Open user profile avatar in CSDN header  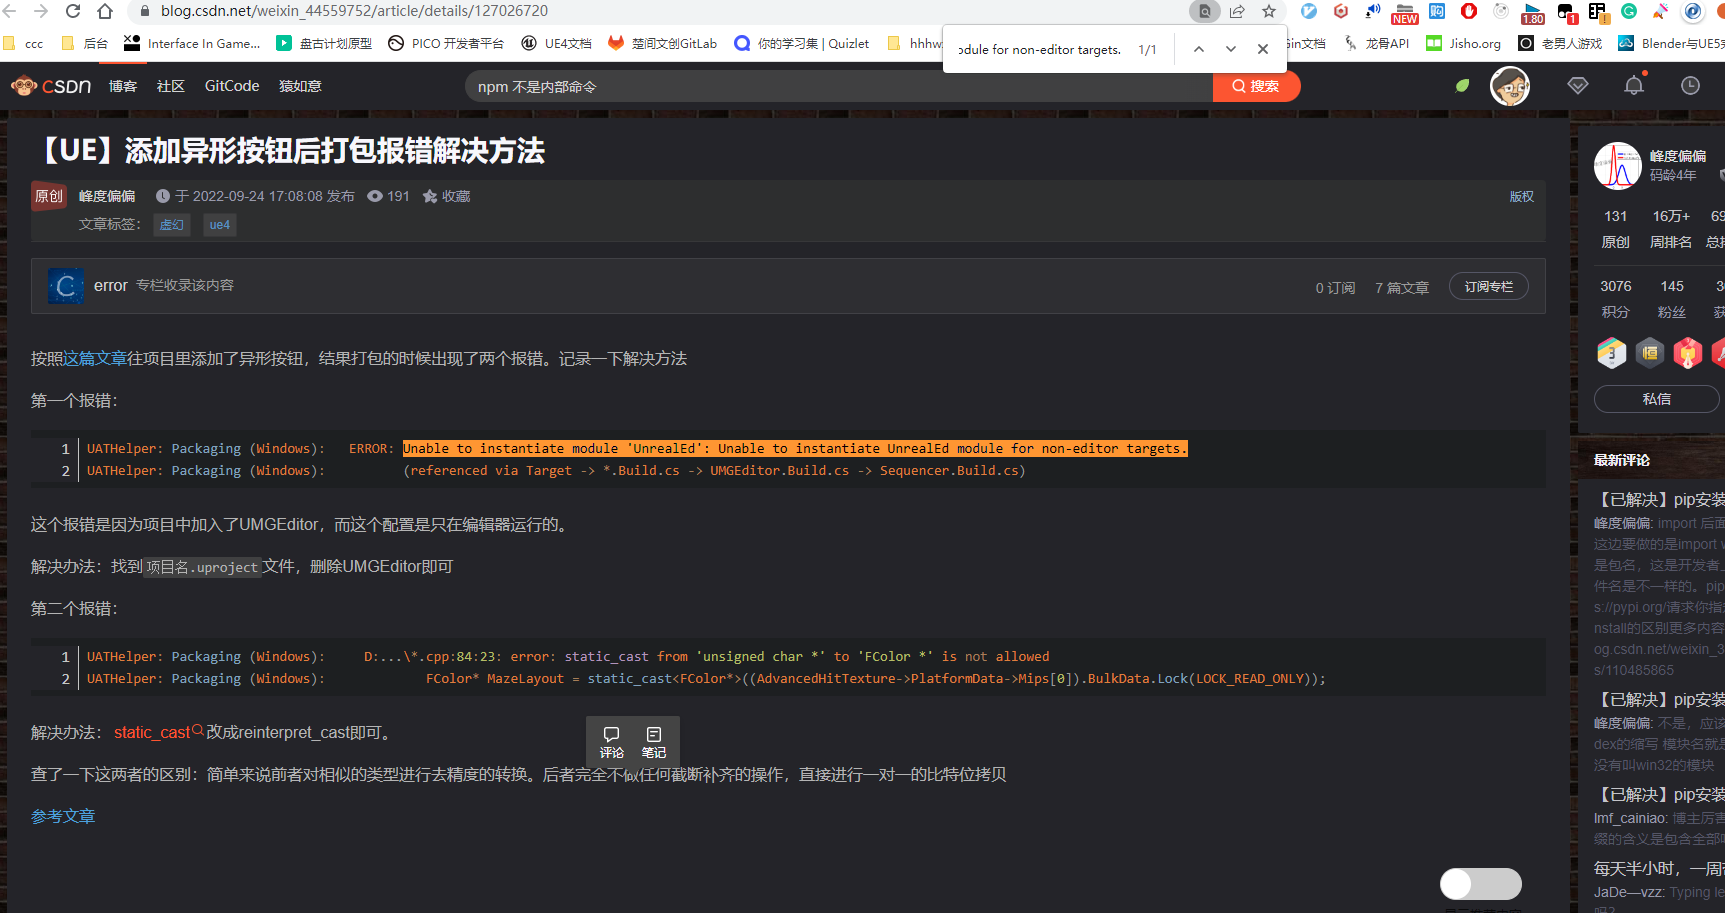click(x=1510, y=86)
